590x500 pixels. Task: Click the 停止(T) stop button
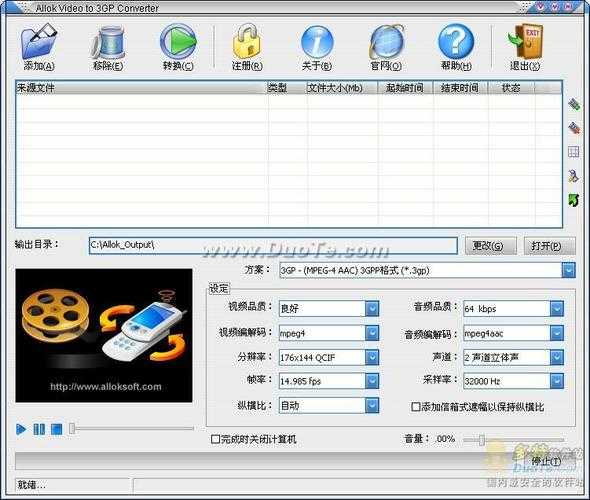pos(546,461)
